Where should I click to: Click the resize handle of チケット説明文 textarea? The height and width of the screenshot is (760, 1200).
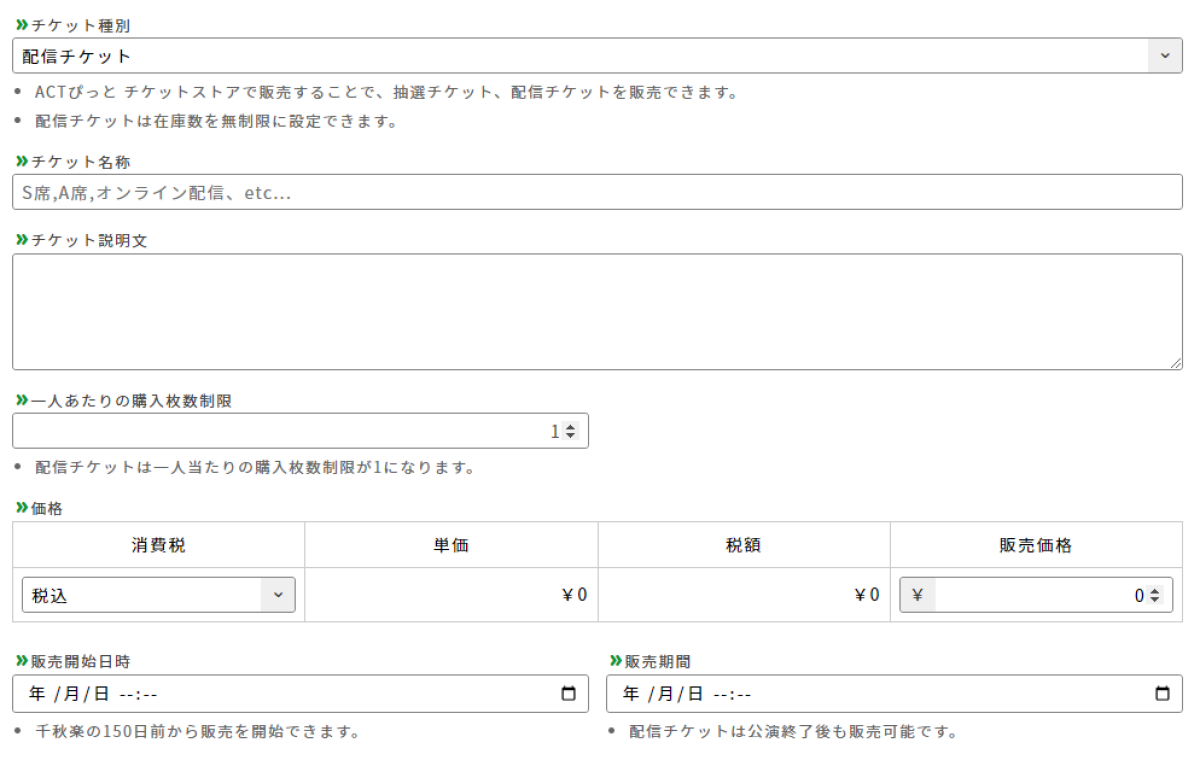[x=1176, y=363]
